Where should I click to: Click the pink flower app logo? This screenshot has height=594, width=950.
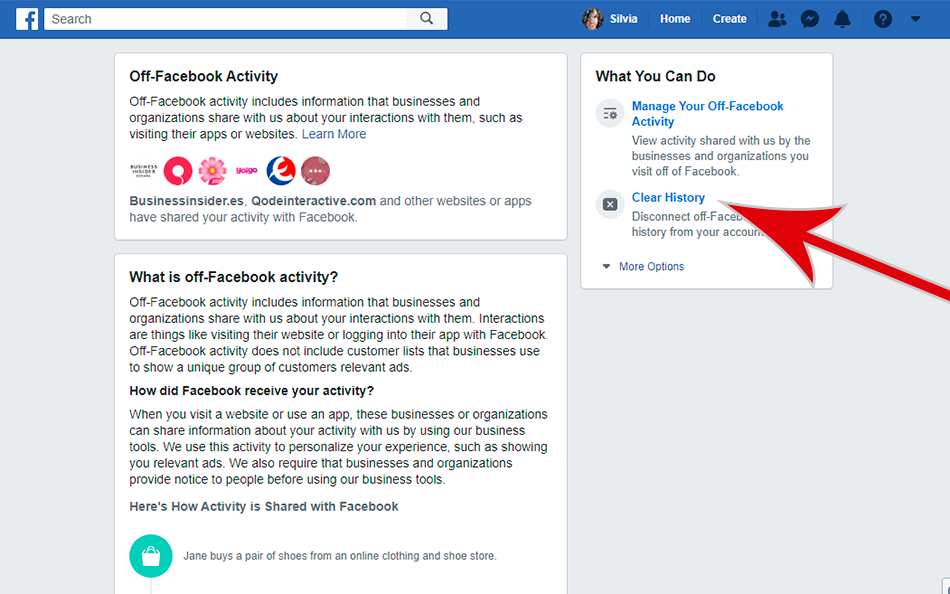[213, 170]
